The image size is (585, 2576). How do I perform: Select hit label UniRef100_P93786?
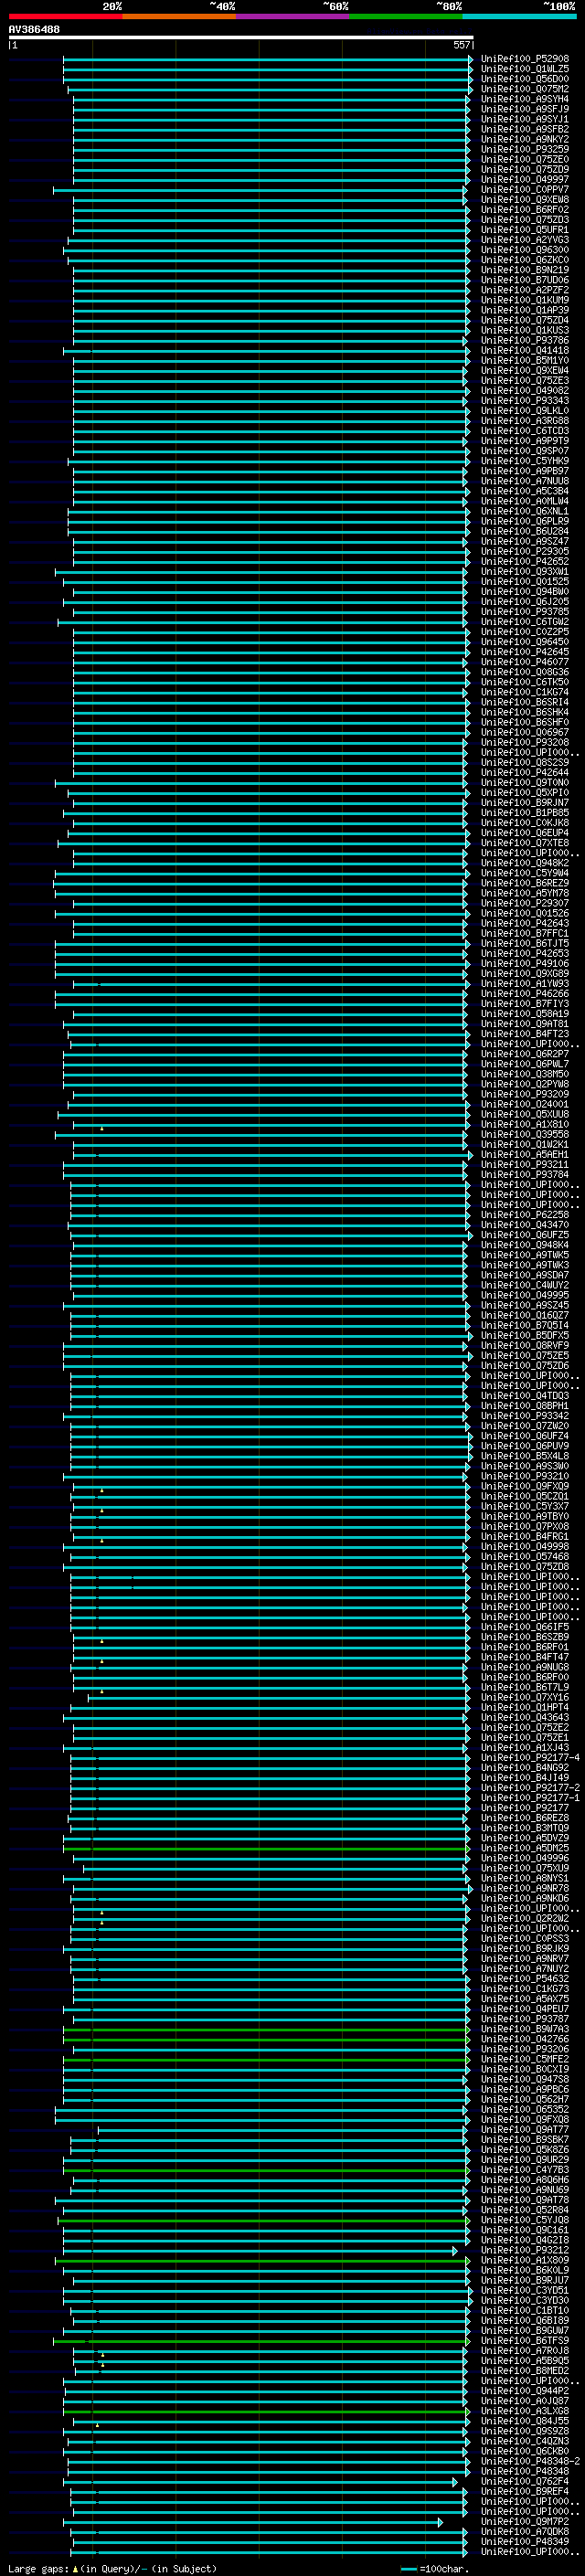524,340
